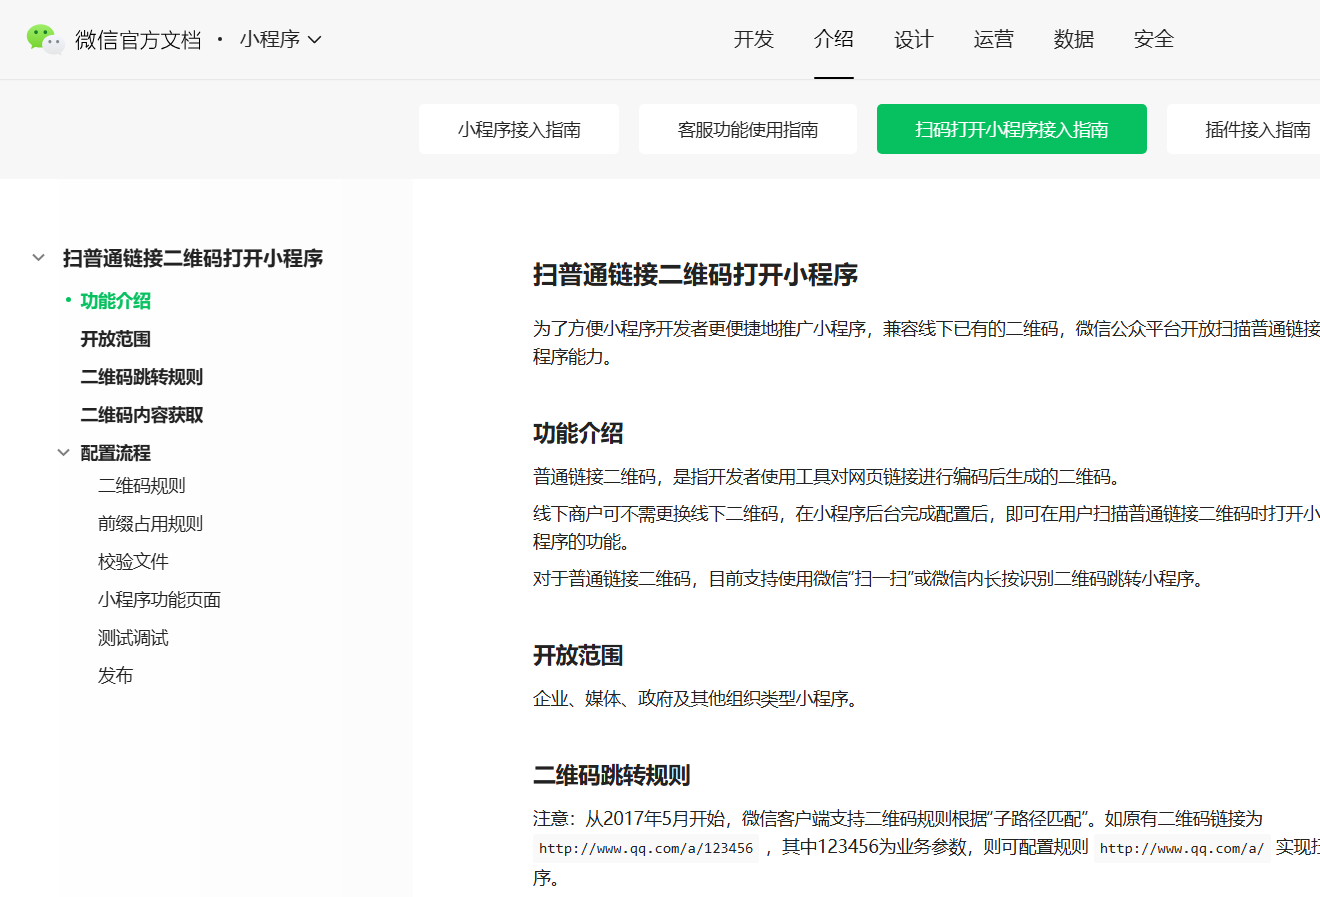
Task: Open 二维码内容获取 in the sidebar
Action: (141, 415)
